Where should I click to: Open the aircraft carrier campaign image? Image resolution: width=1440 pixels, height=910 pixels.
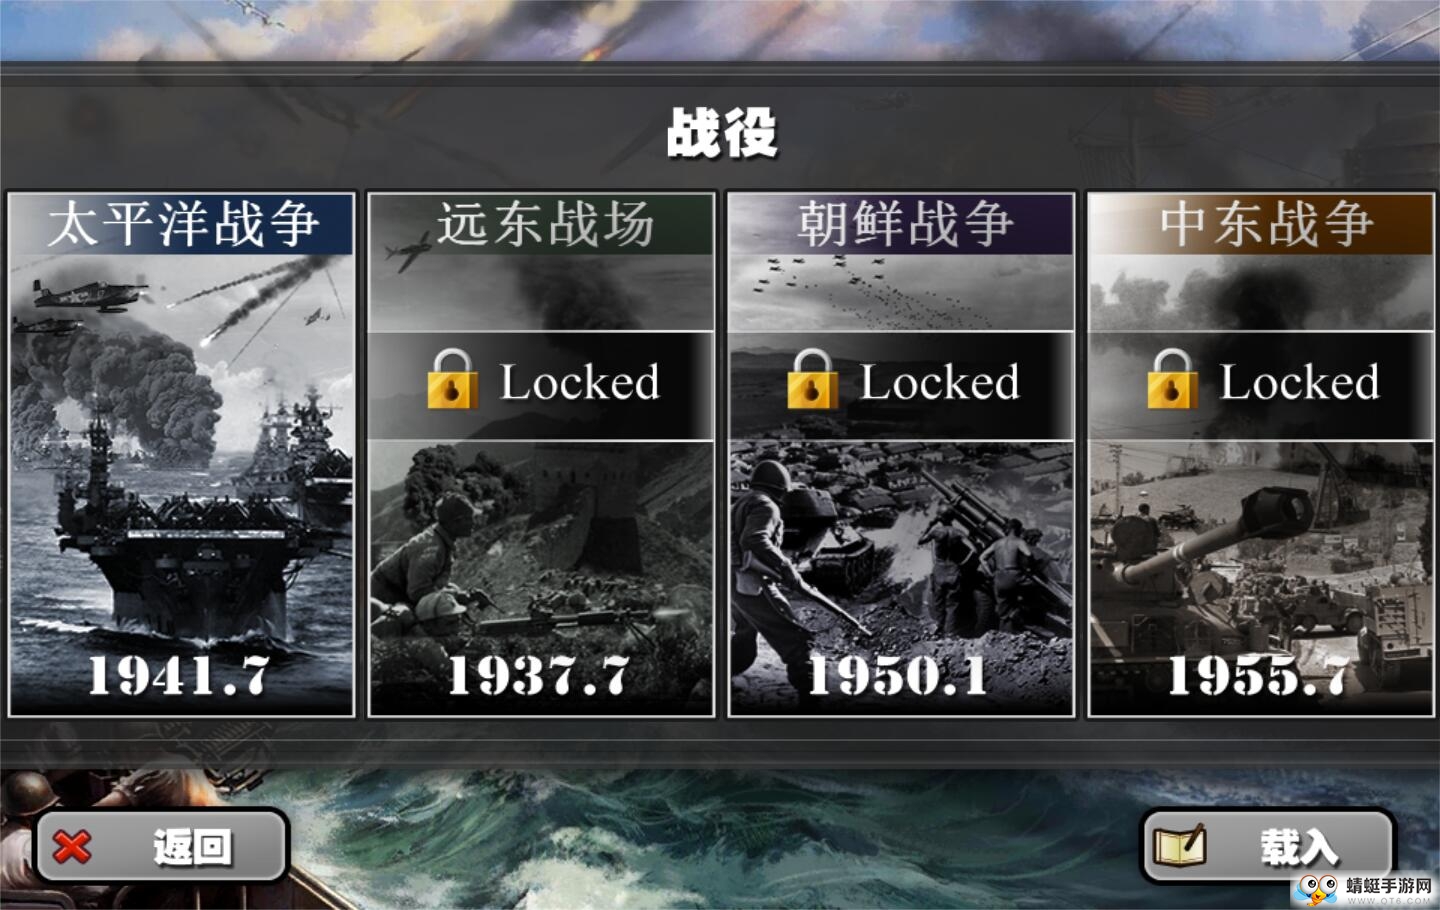(x=182, y=455)
